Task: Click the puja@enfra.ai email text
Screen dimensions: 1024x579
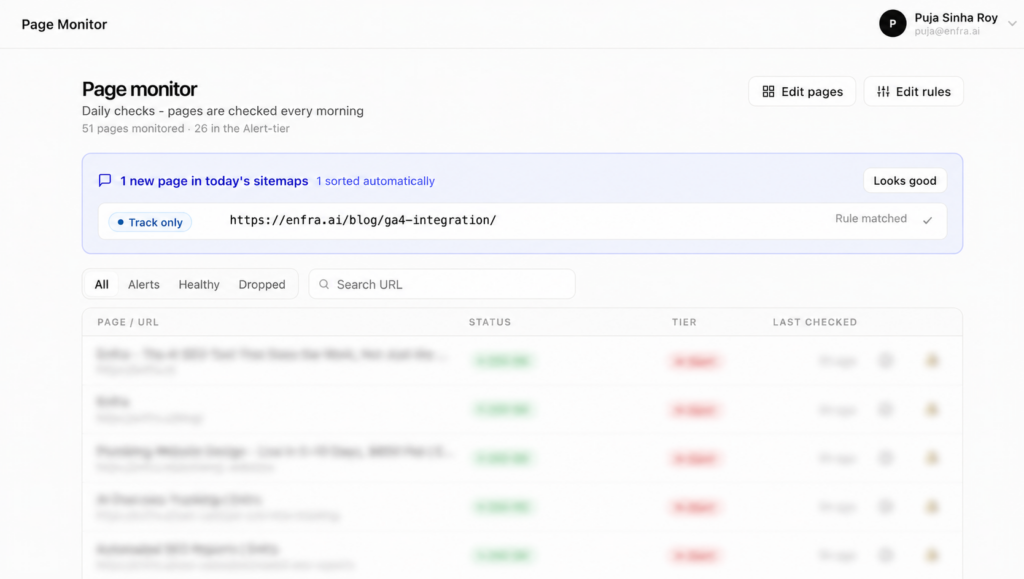Action: pos(947,31)
